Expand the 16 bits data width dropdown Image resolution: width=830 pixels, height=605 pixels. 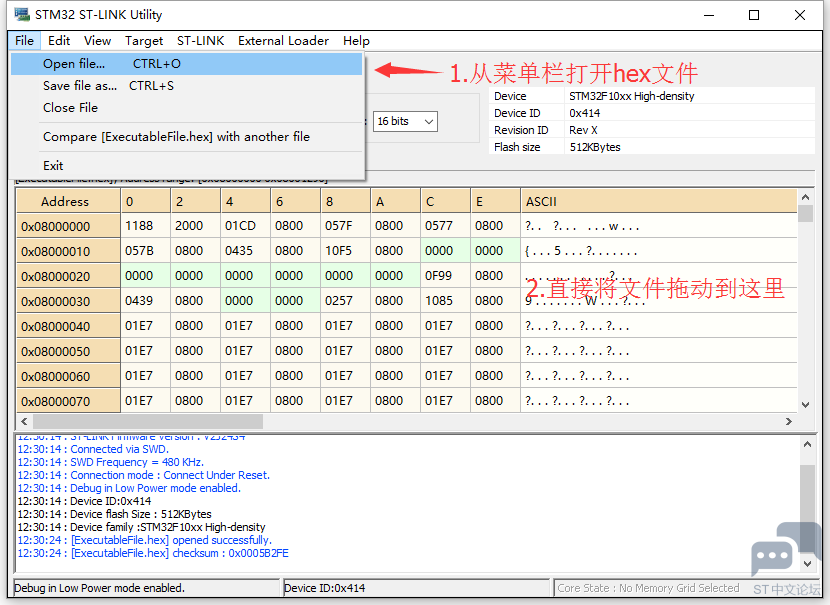[x=405, y=121]
